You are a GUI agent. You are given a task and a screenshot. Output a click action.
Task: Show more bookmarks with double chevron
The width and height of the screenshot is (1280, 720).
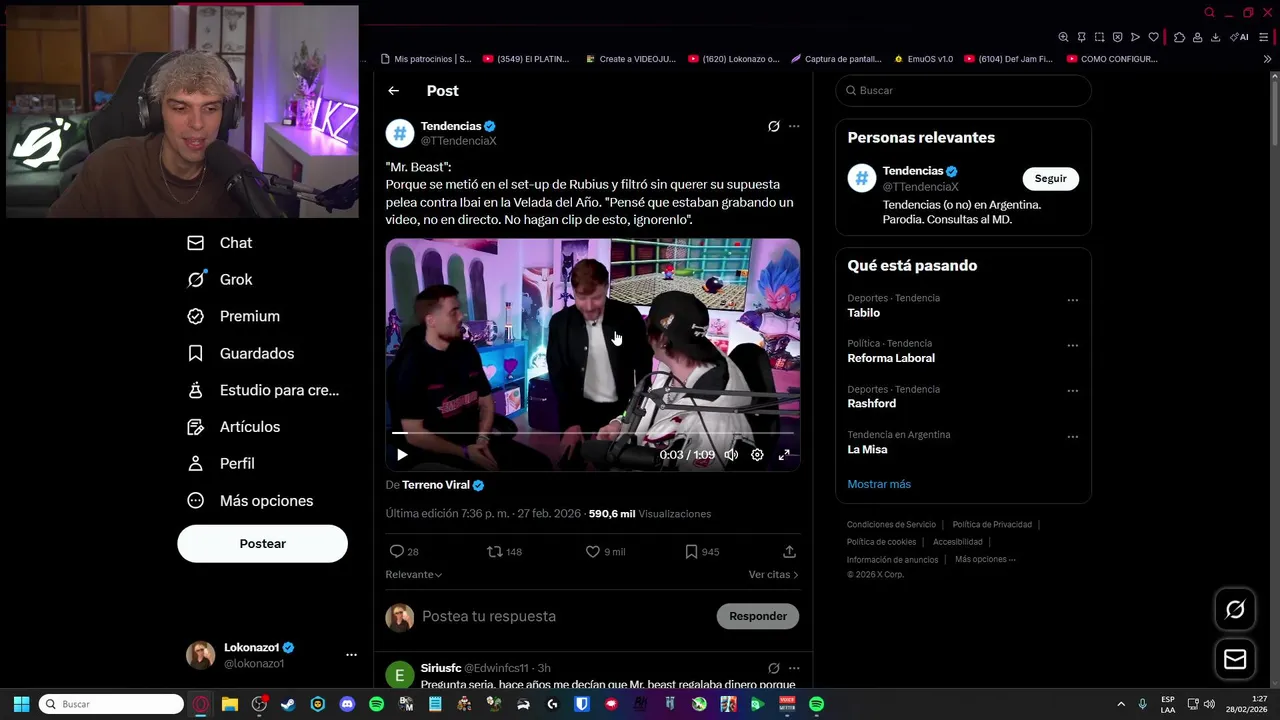coord(1267,59)
